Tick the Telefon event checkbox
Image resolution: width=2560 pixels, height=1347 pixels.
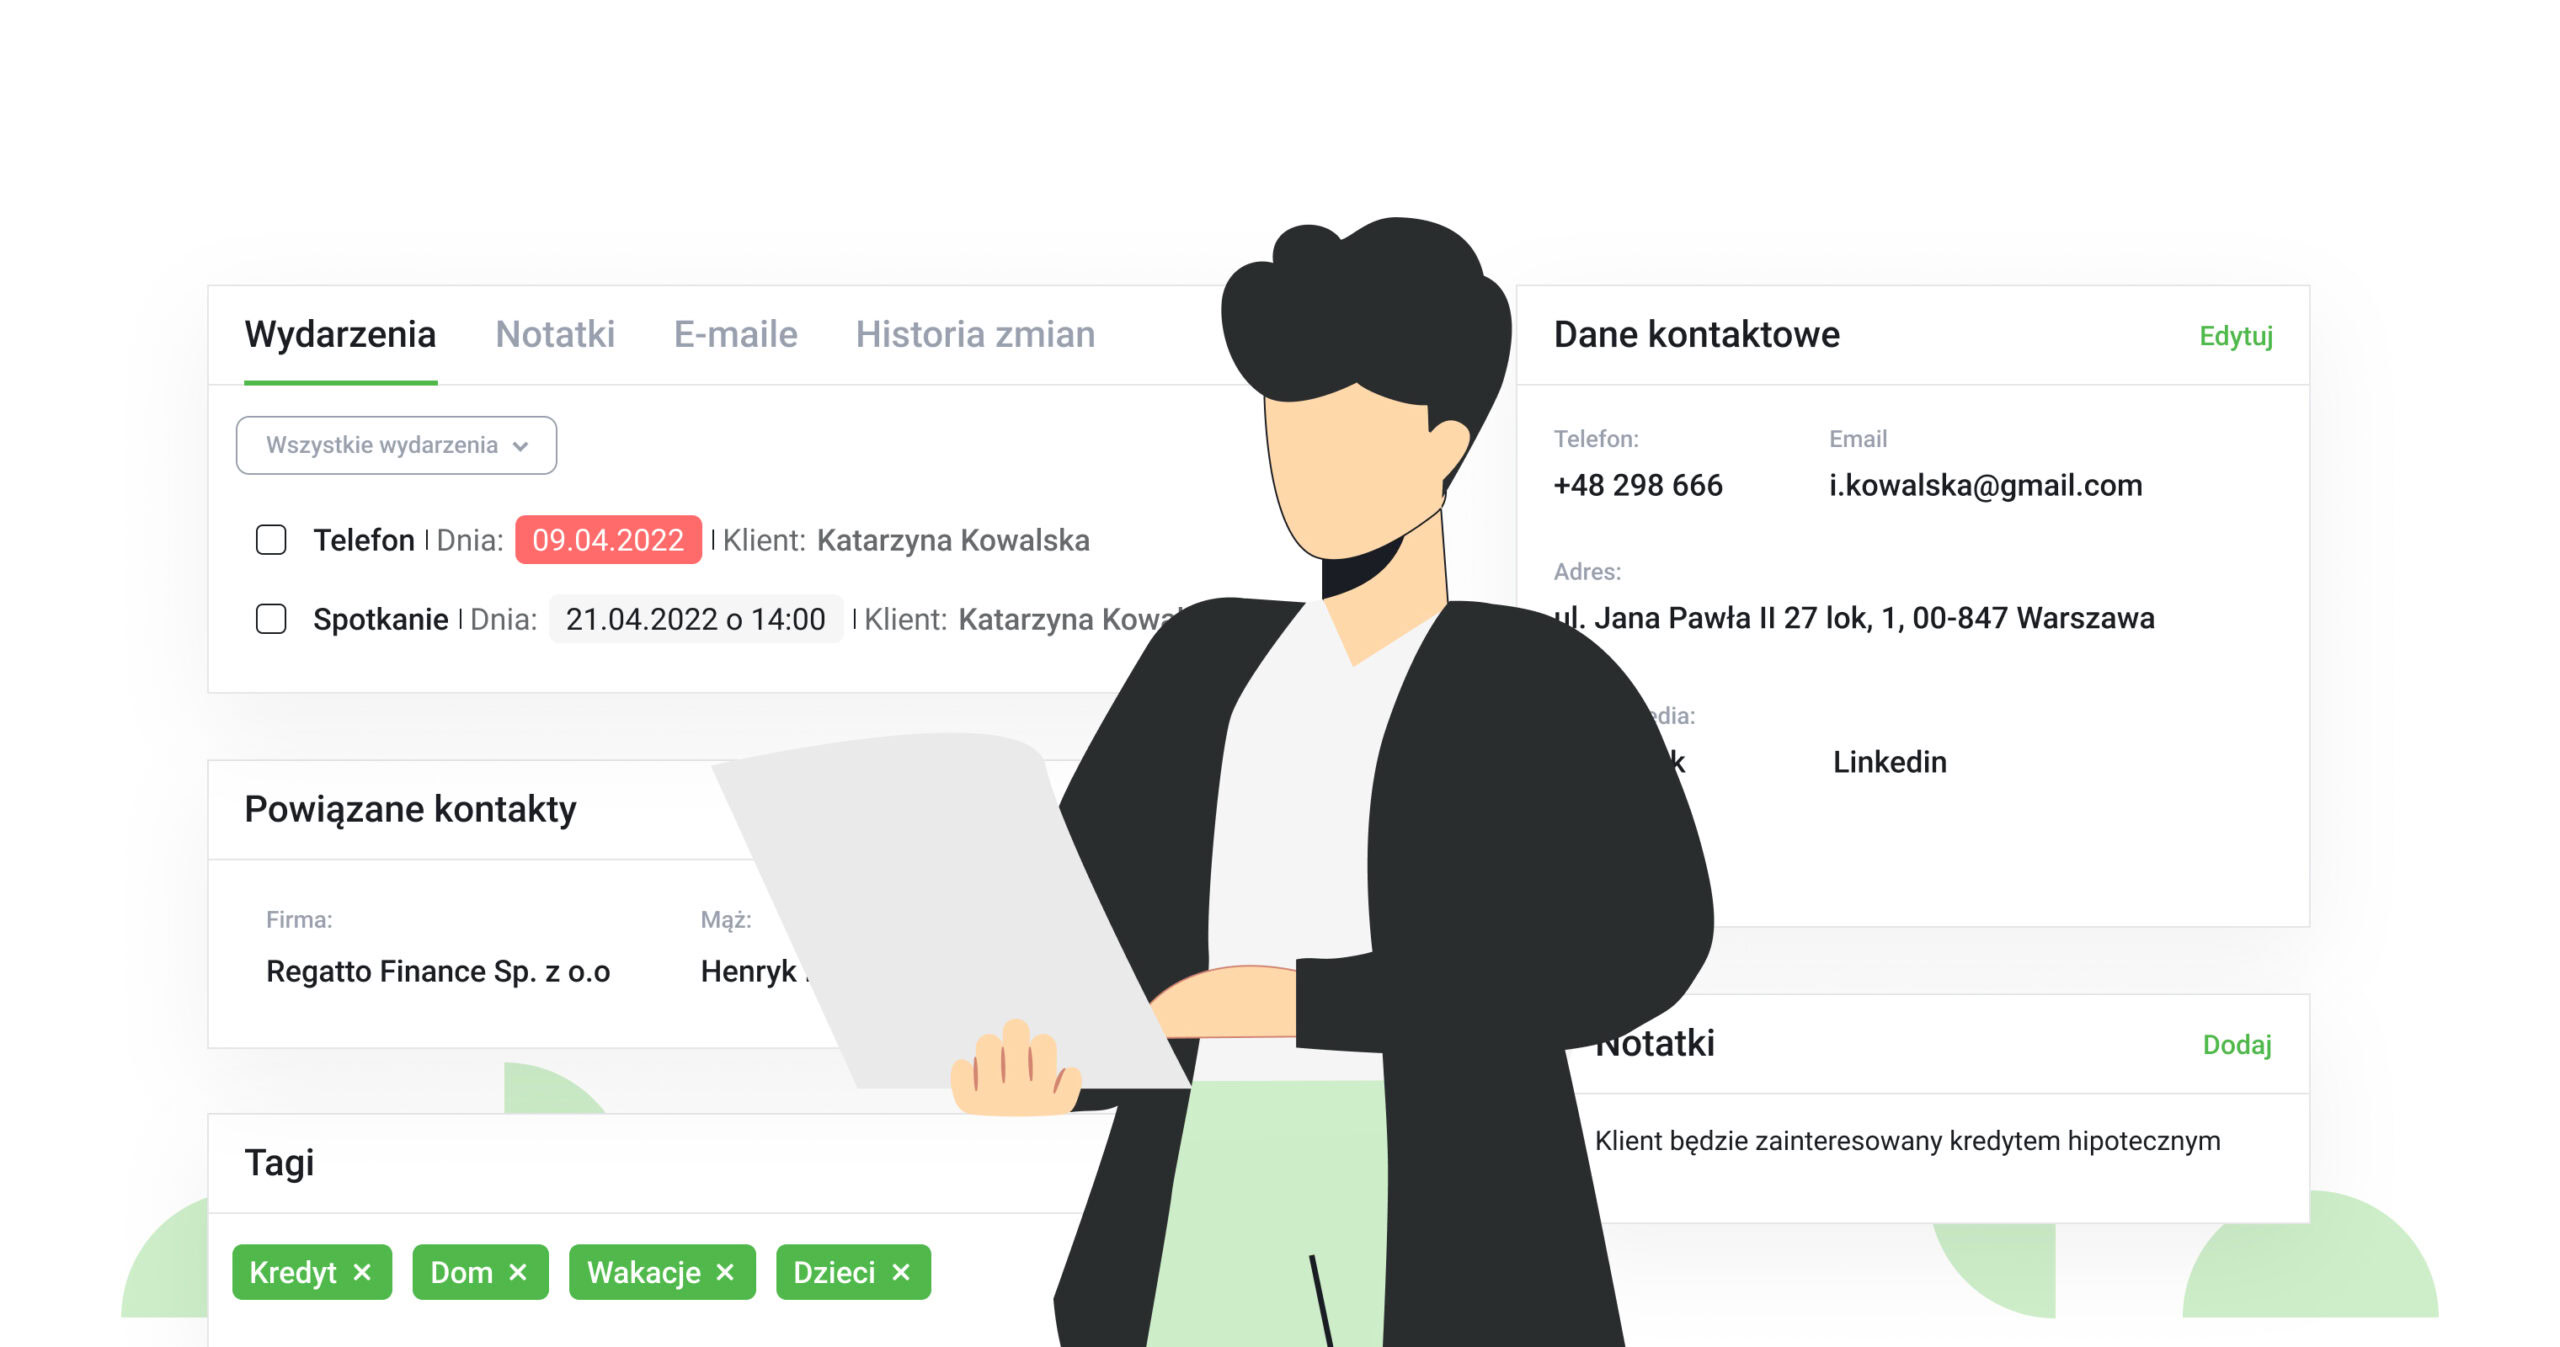tap(271, 540)
